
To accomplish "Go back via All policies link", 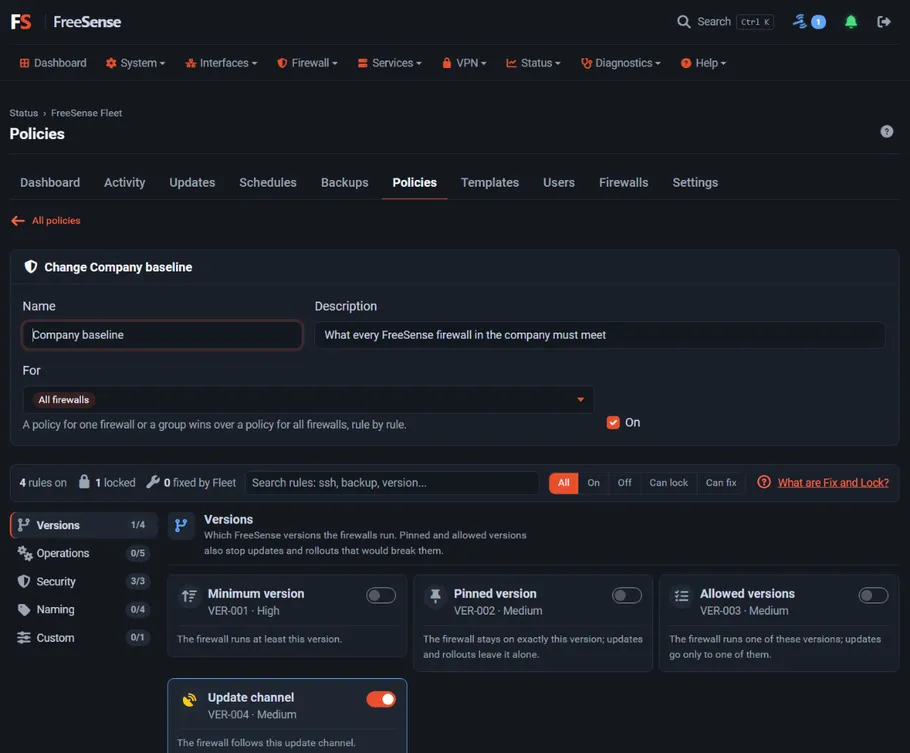I will coord(56,221).
